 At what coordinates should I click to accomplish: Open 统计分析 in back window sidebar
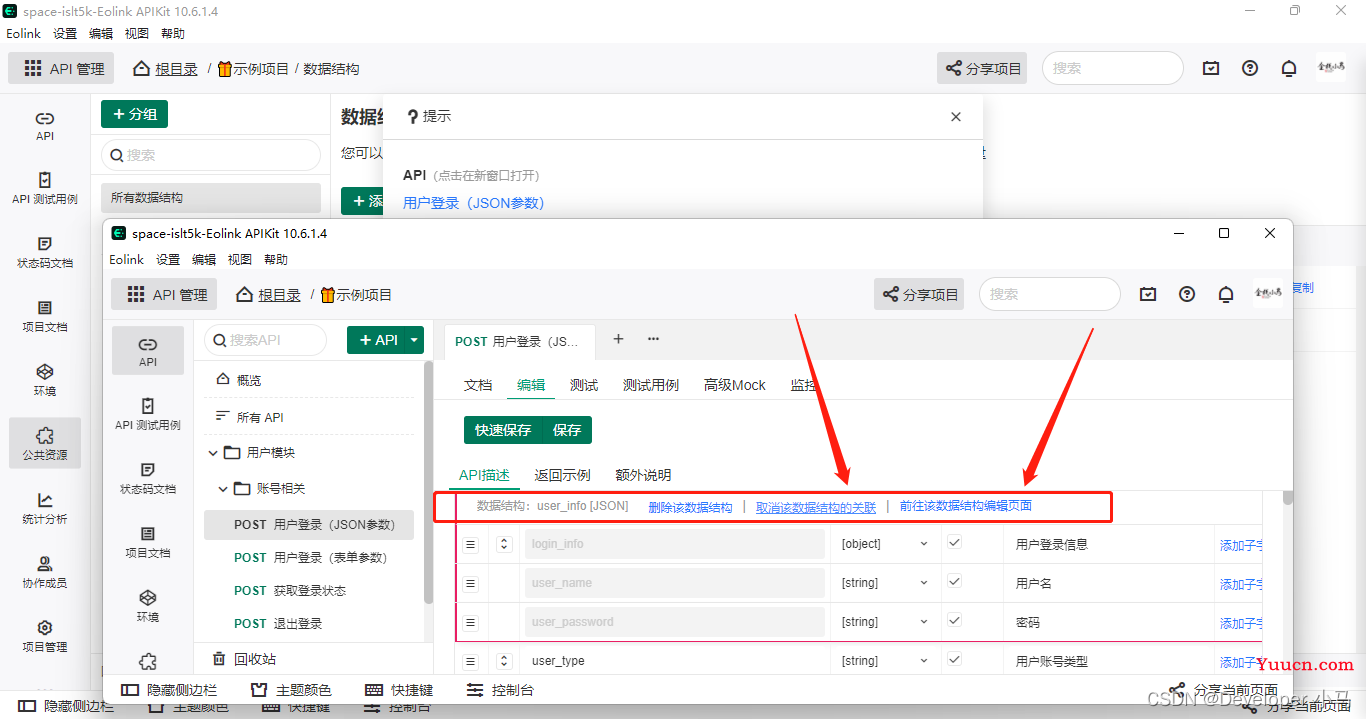click(x=45, y=508)
